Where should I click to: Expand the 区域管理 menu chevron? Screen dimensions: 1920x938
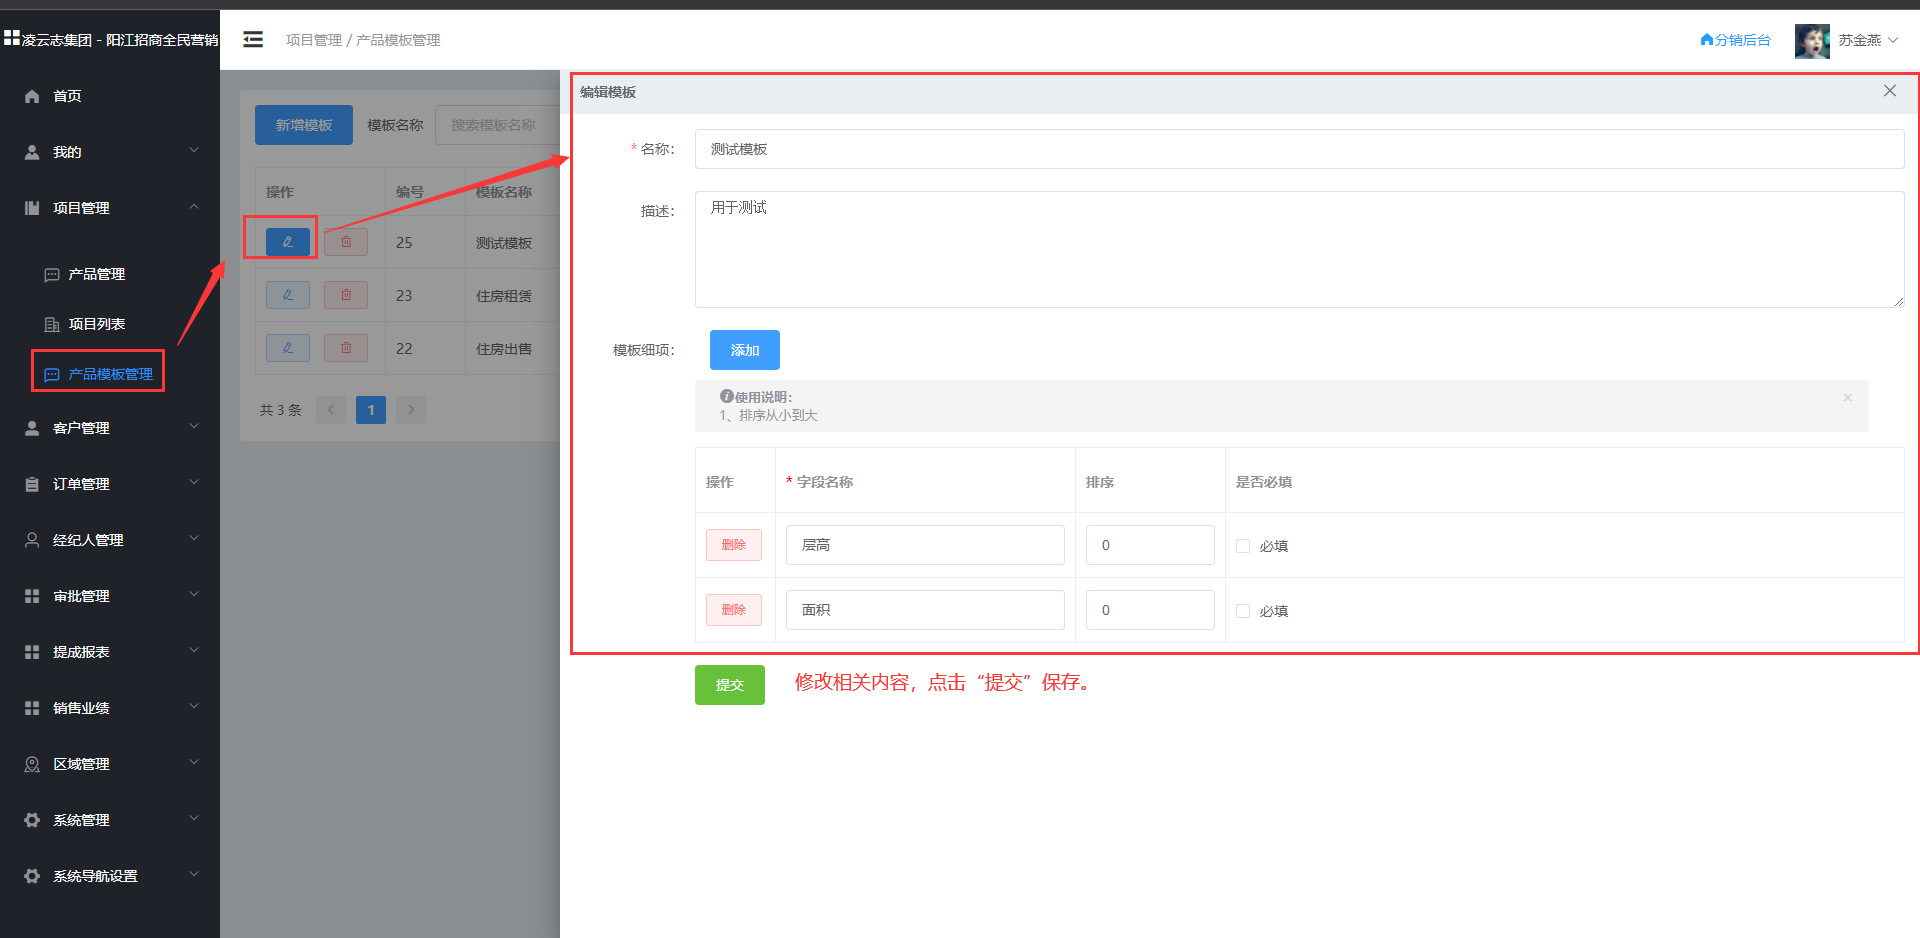pyautogui.click(x=194, y=763)
